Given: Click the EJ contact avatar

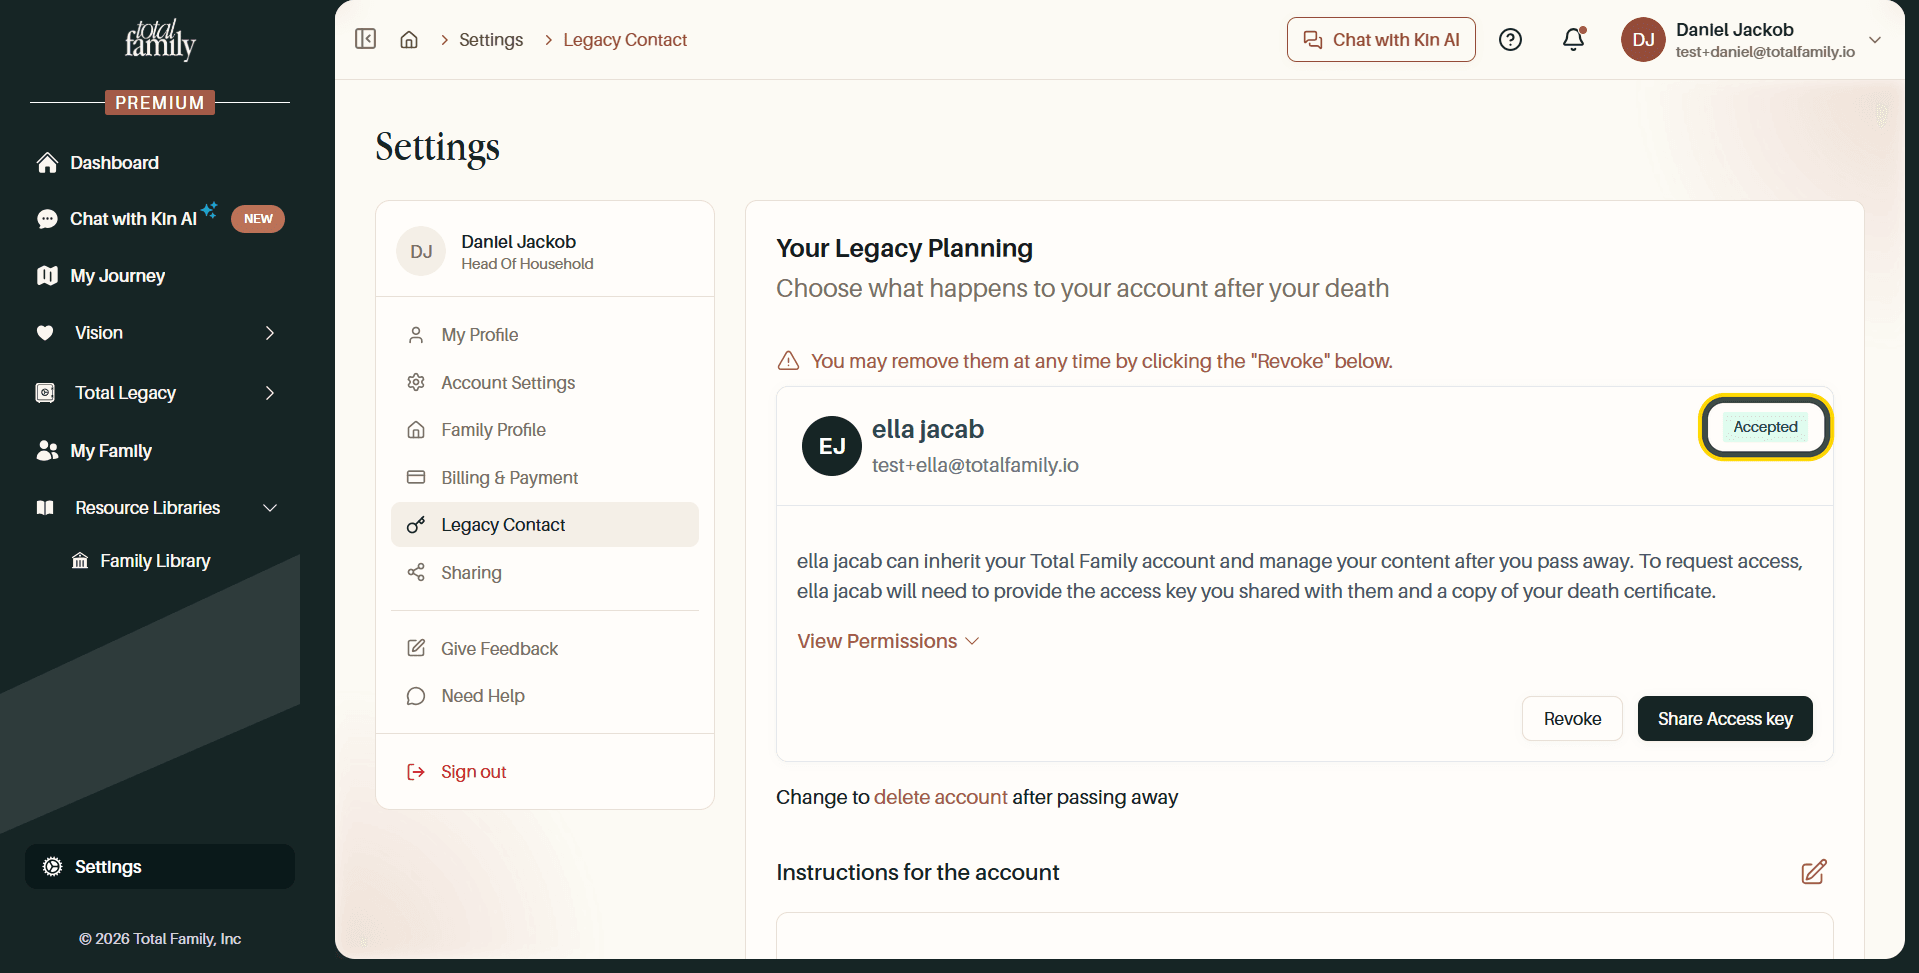Looking at the screenshot, I should (832, 446).
